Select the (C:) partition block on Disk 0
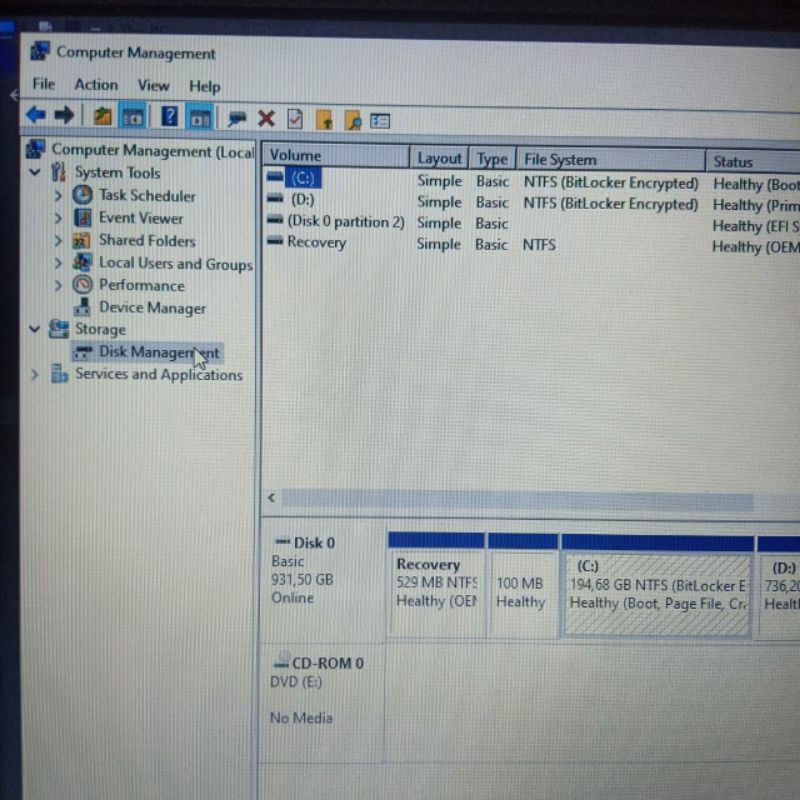 click(657, 594)
